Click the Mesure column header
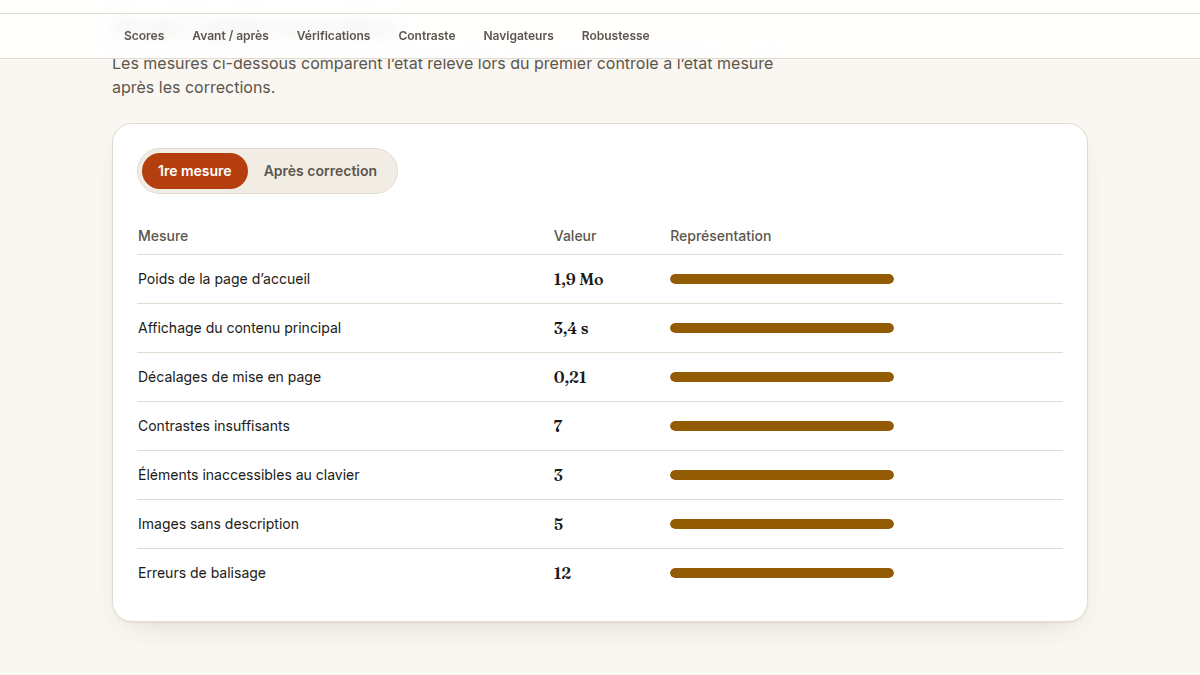The height and width of the screenshot is (675, 1200). click(163, 236)
